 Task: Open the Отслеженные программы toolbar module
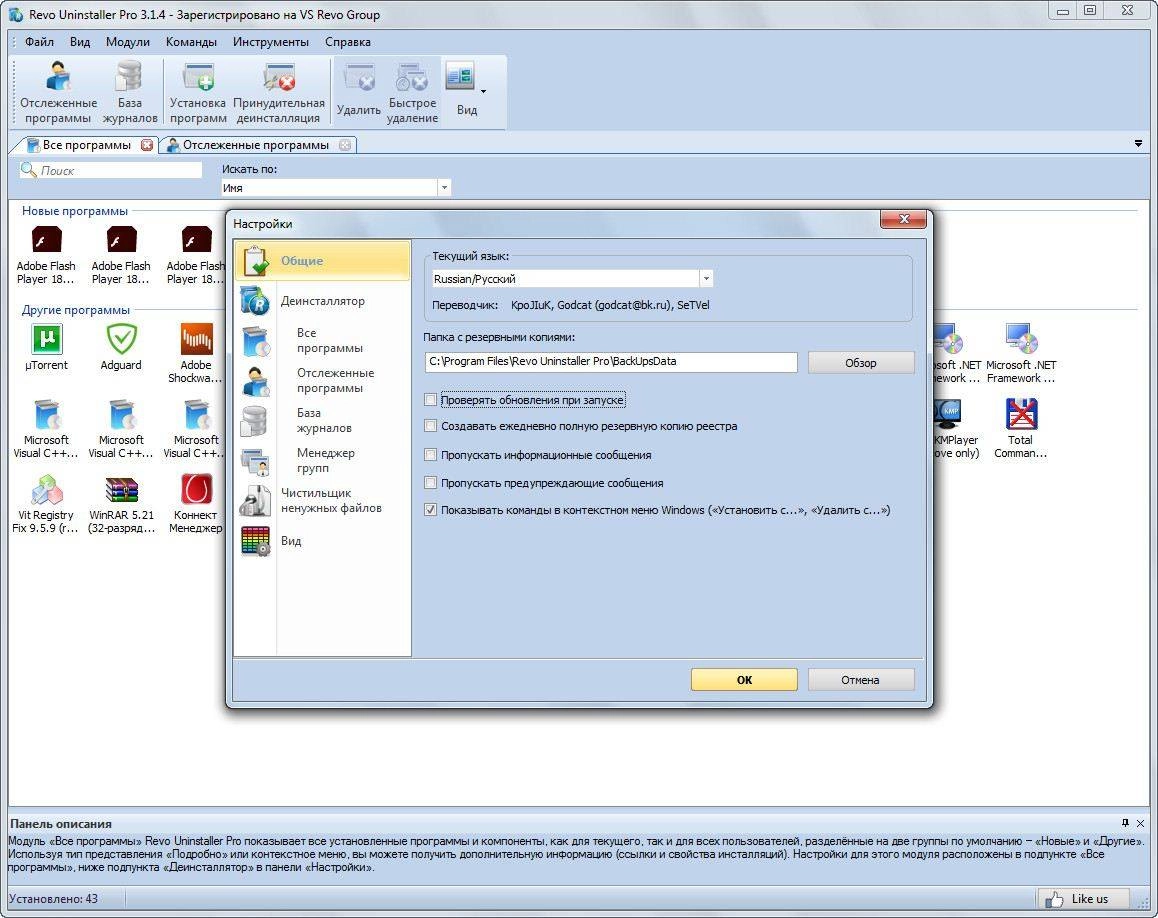click(x=58, y=92)
